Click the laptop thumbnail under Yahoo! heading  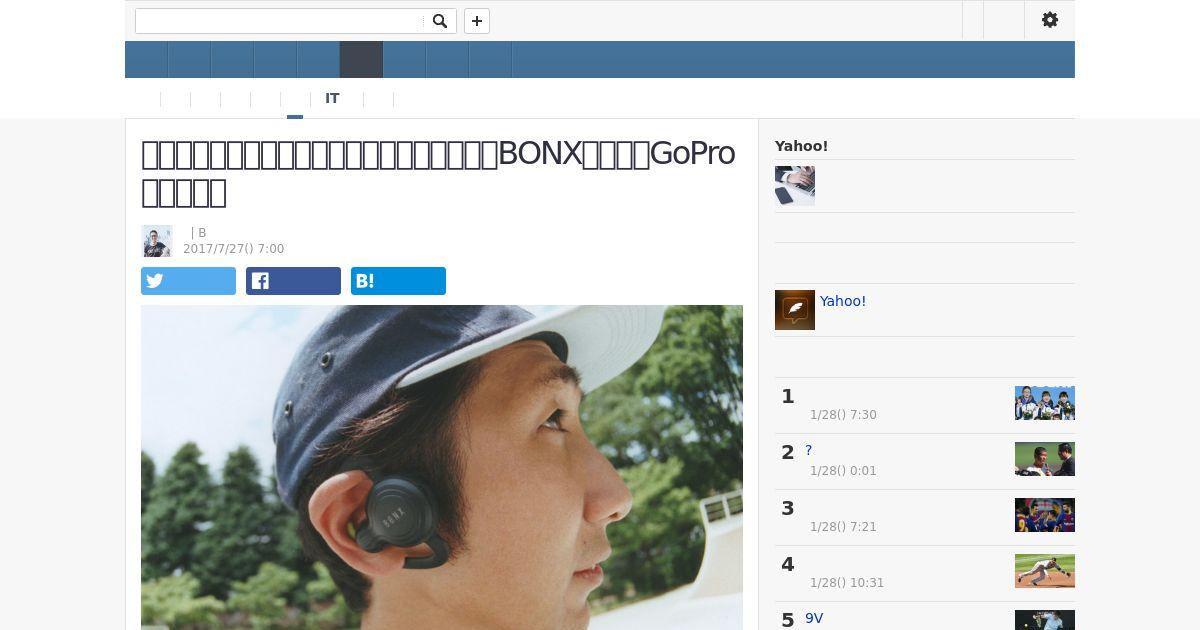coord(795,186)
